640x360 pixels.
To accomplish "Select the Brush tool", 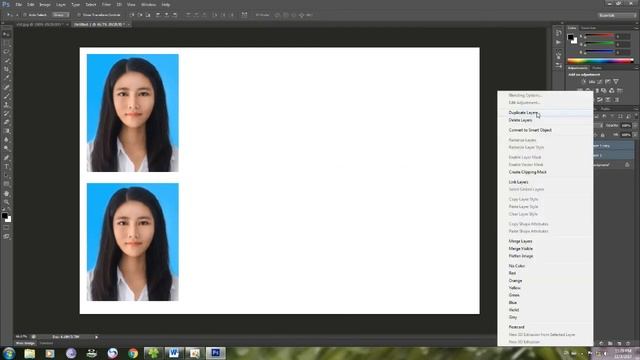I will click(7, 96).
